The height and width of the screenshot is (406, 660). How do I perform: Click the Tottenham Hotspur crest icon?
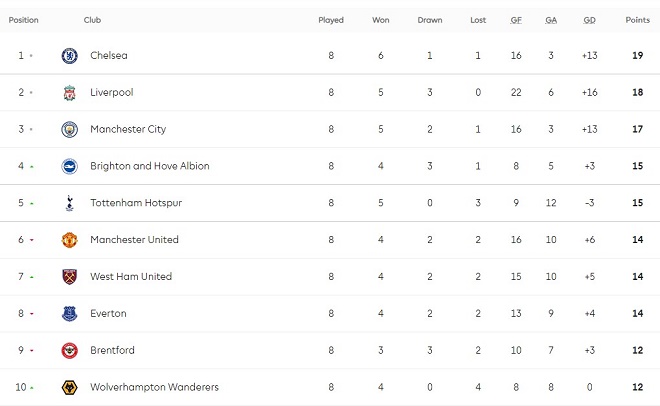(69, 203)
